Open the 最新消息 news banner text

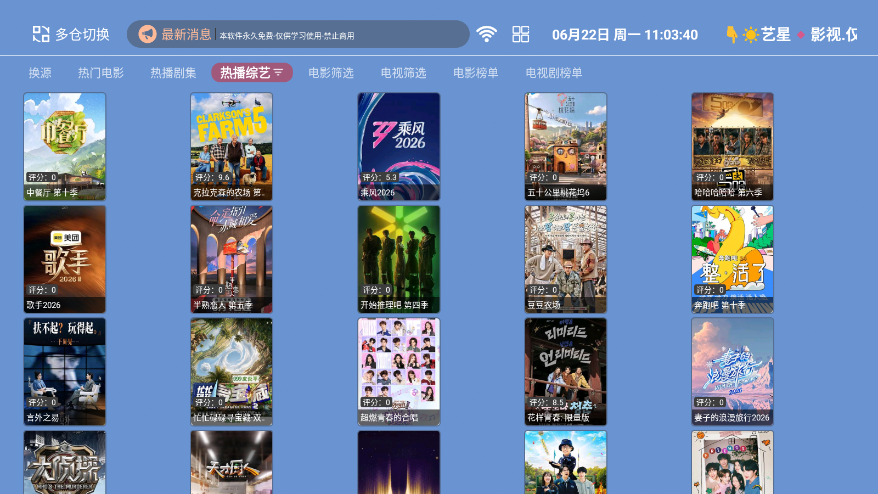click(186, 35)
